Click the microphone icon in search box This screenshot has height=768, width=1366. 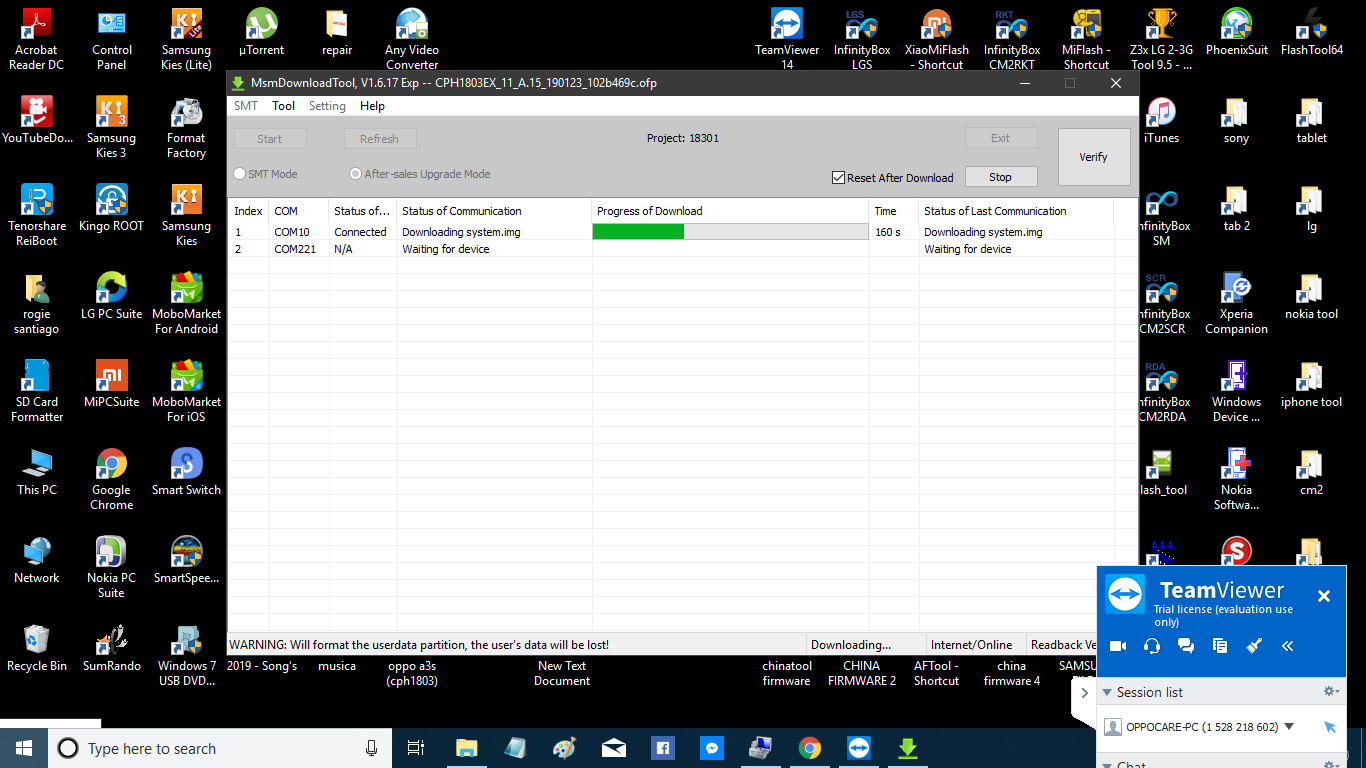[372, 748]
